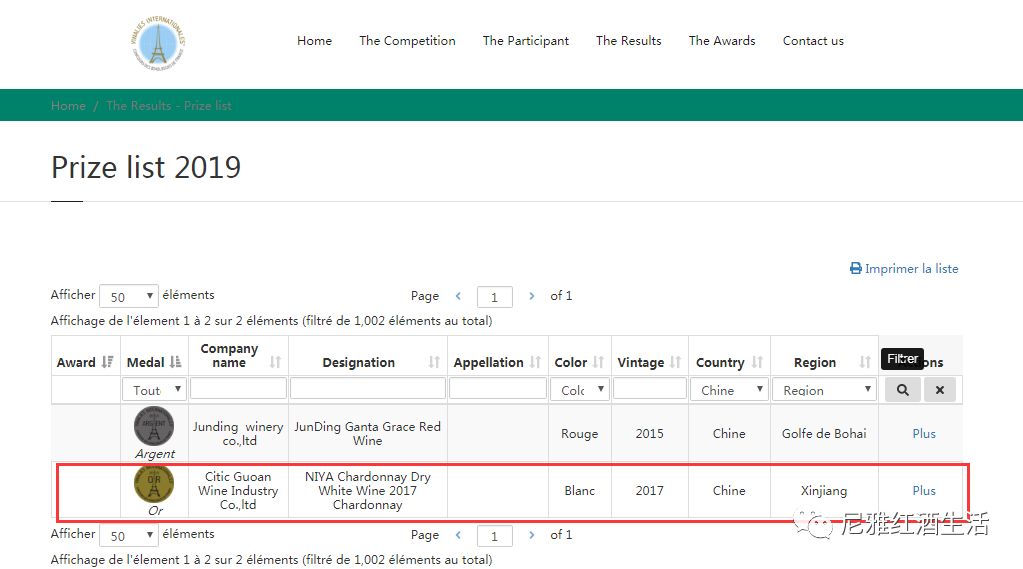Click the Company name filter text field
Viewport: 1023px width, 569px height.
[238, 389]
